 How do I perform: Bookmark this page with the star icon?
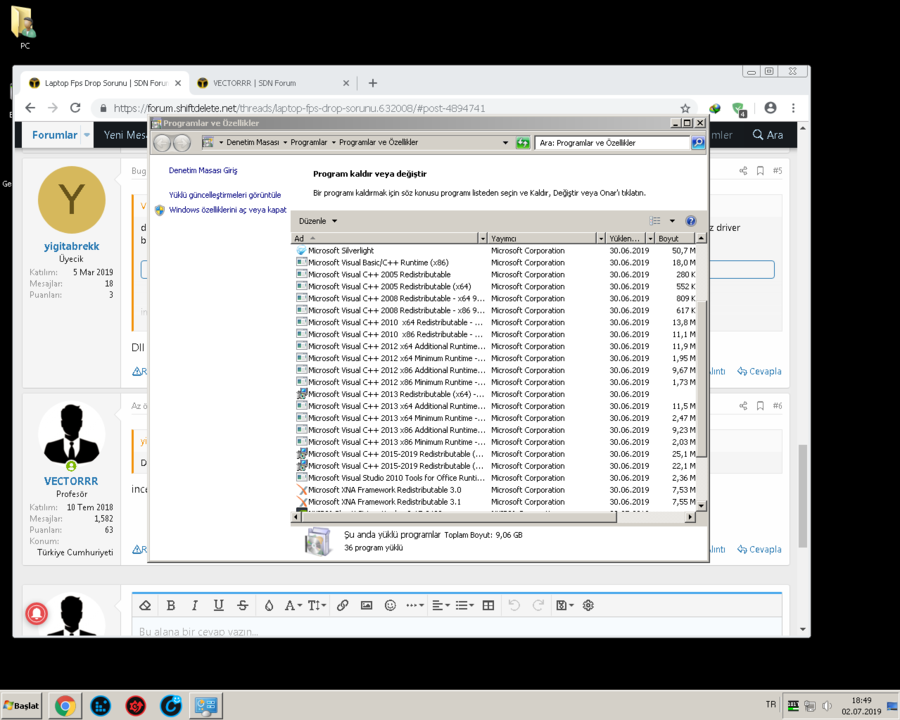685,108
